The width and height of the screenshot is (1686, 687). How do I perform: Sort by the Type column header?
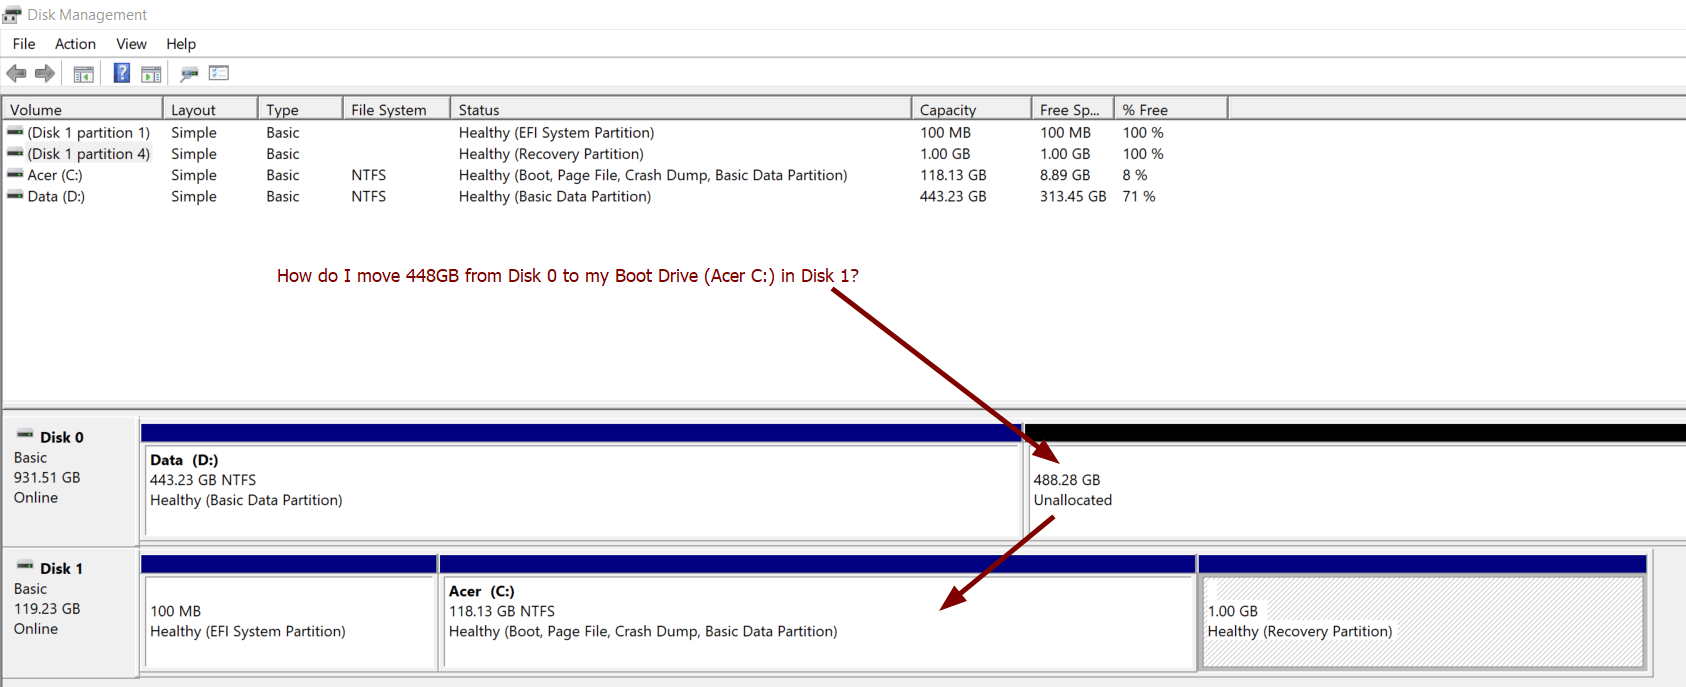click(x=300, y=109)
